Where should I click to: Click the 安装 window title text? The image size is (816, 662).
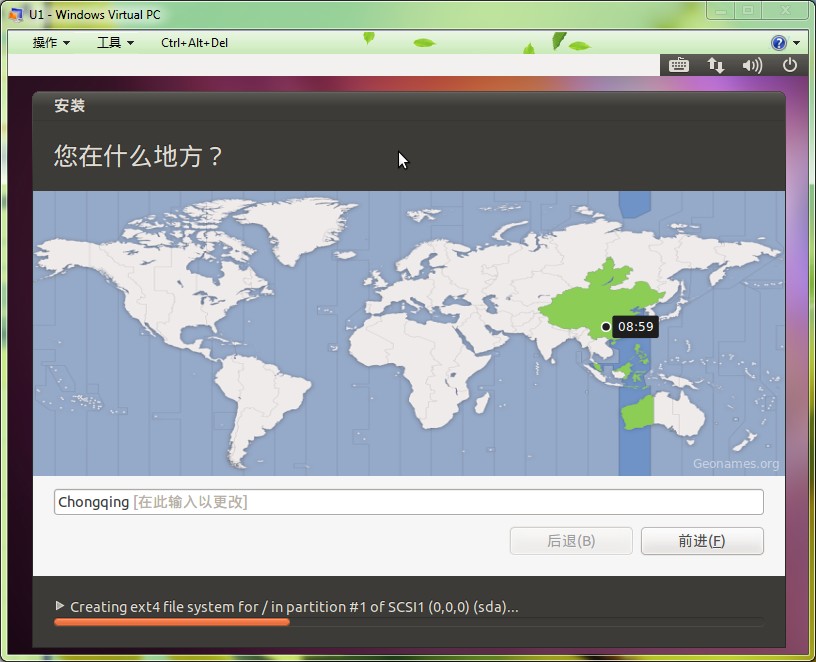tap(70, 106)
